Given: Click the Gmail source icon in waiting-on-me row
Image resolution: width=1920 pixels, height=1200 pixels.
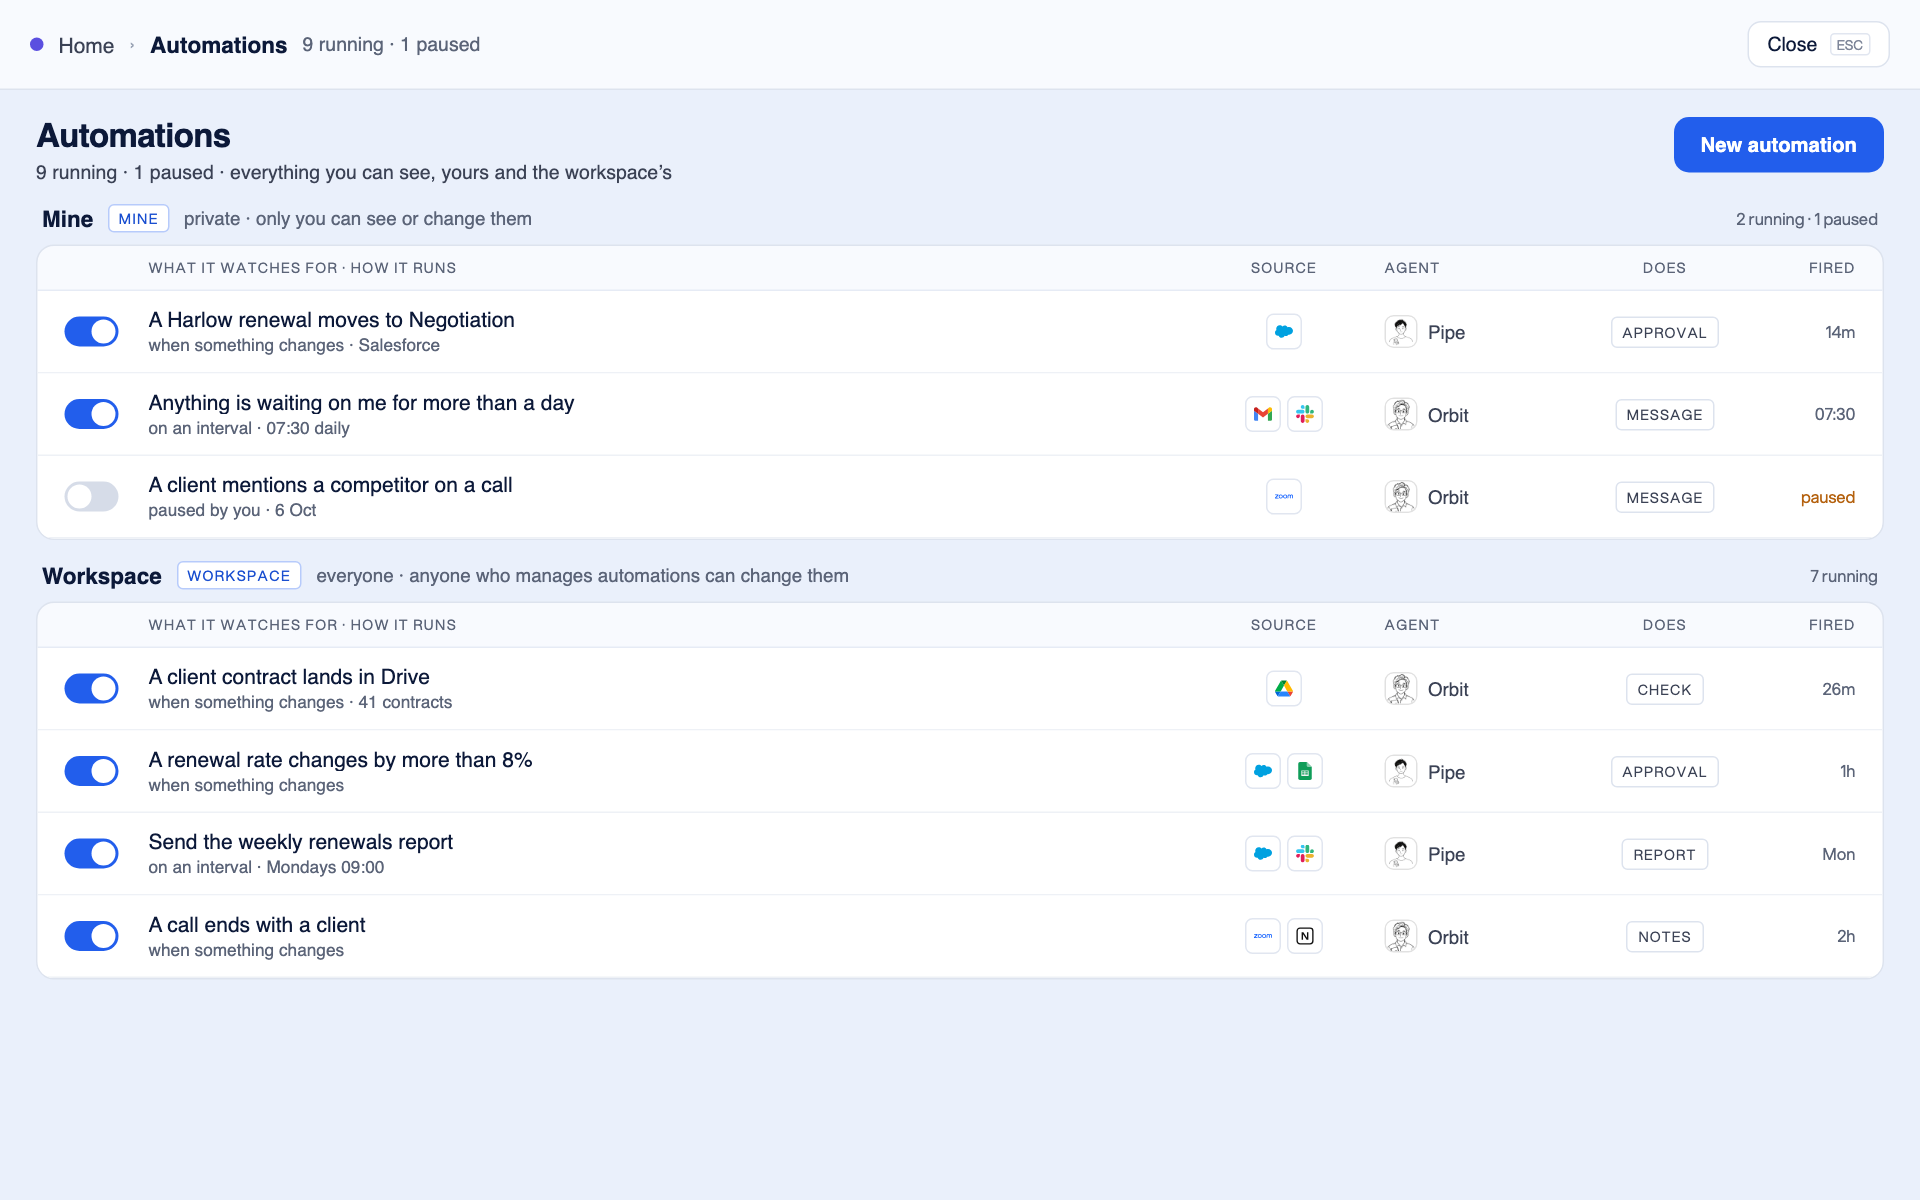Looking at the screenshot, I should point(1263,414).
